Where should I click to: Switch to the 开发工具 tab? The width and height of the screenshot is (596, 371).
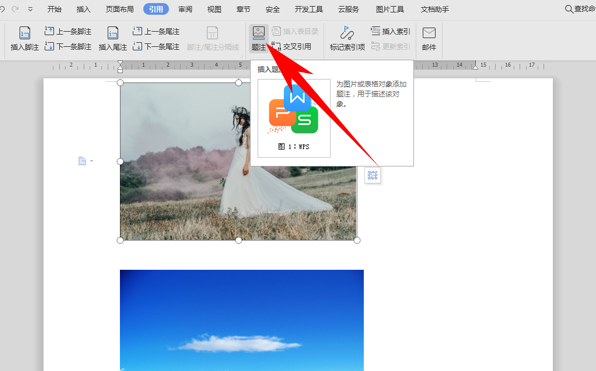(x=309, y=9)
